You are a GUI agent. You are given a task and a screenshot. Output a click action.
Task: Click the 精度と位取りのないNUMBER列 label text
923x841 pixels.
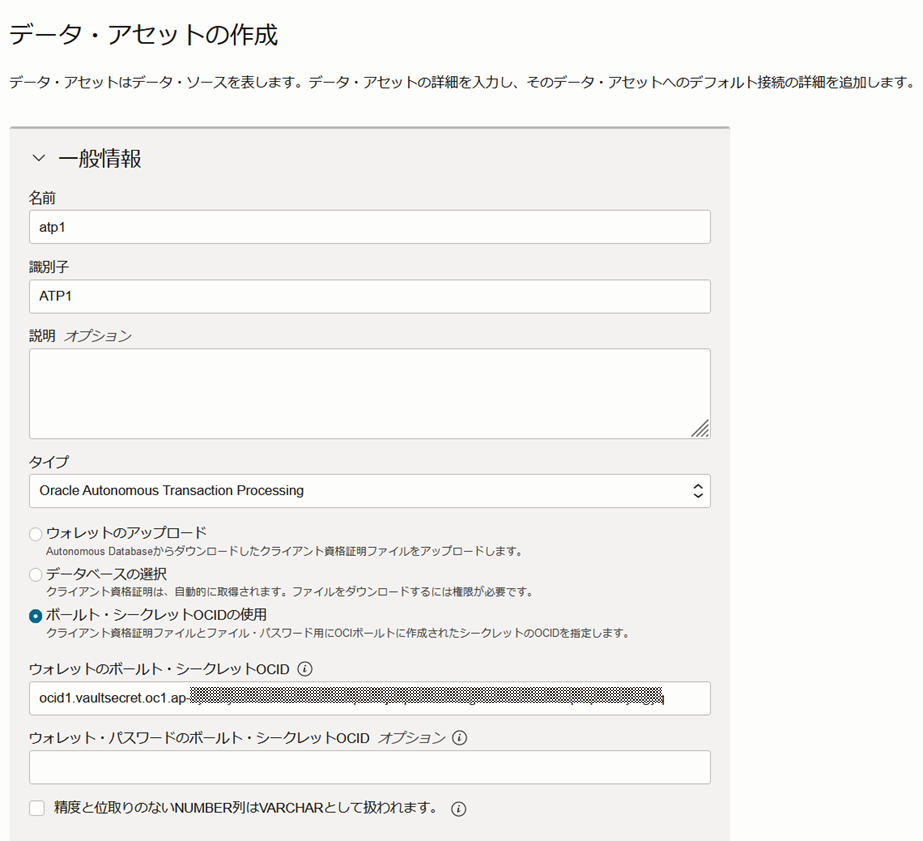245,807
